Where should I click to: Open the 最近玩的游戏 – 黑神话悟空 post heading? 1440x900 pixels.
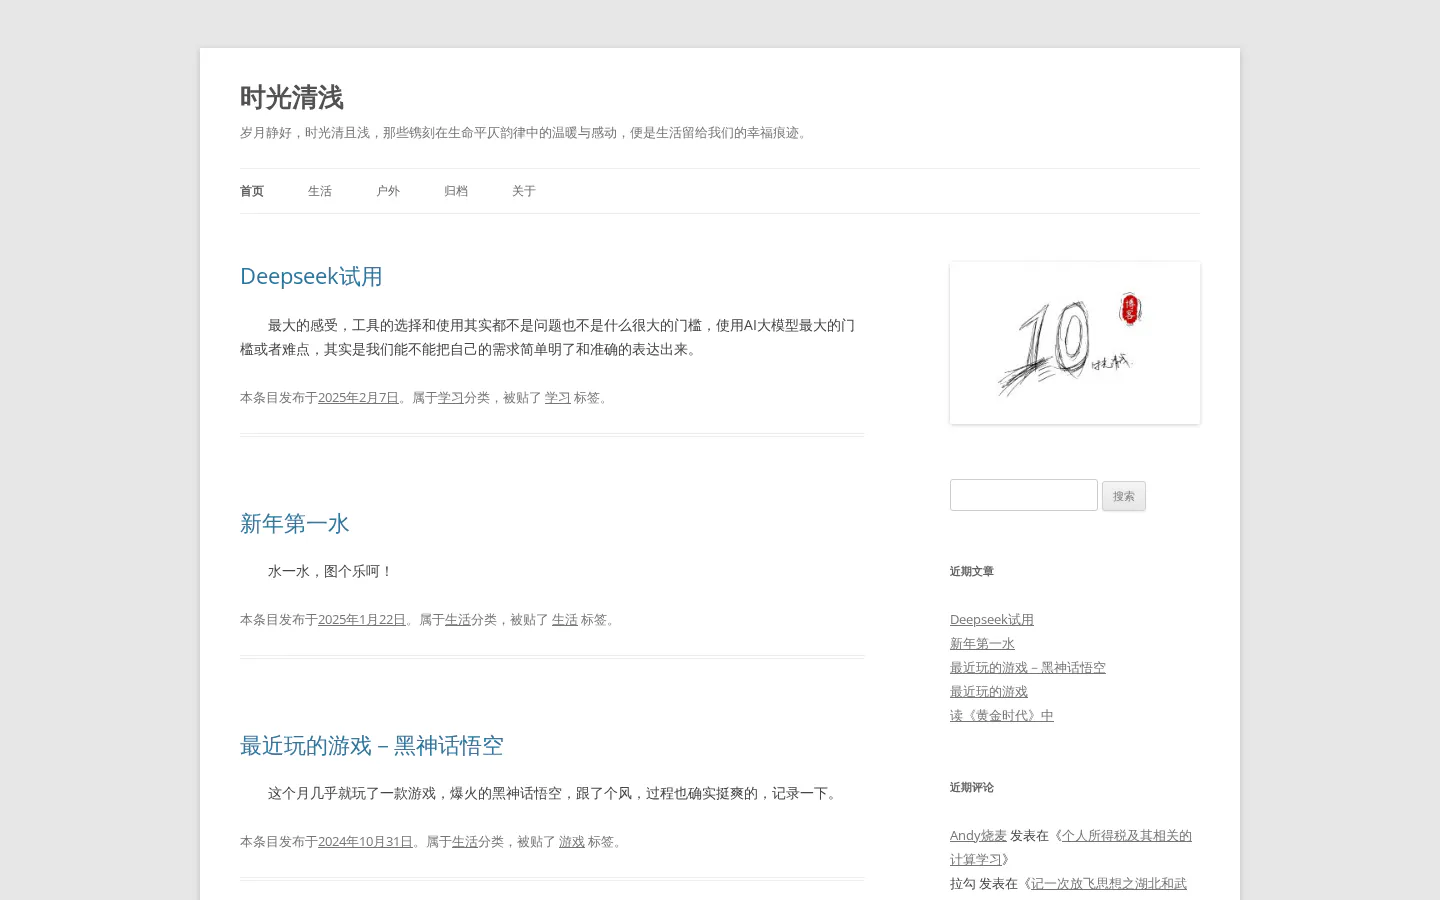372,745
